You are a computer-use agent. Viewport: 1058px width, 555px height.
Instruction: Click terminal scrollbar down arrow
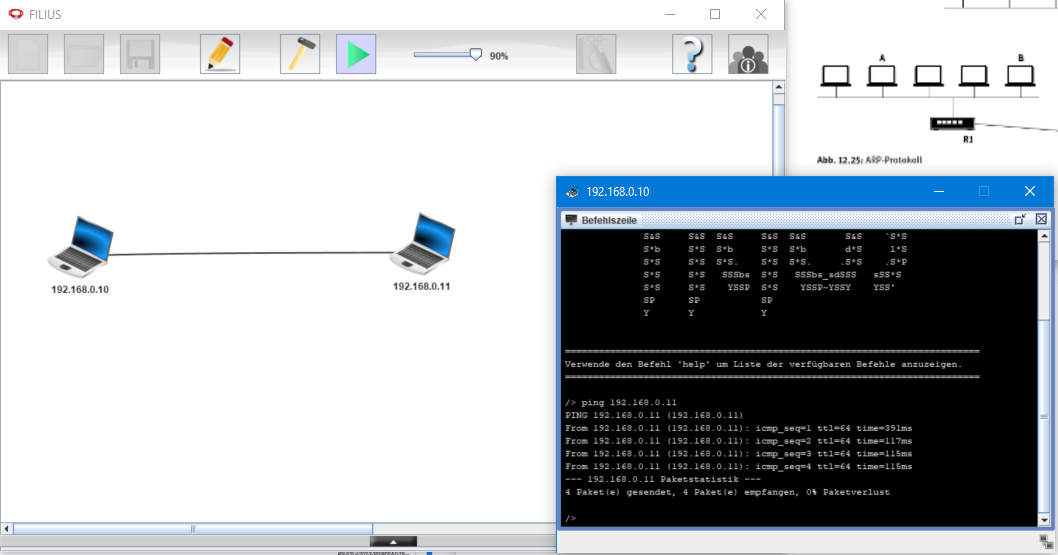pyautogui.click(x=1044, y=520)
